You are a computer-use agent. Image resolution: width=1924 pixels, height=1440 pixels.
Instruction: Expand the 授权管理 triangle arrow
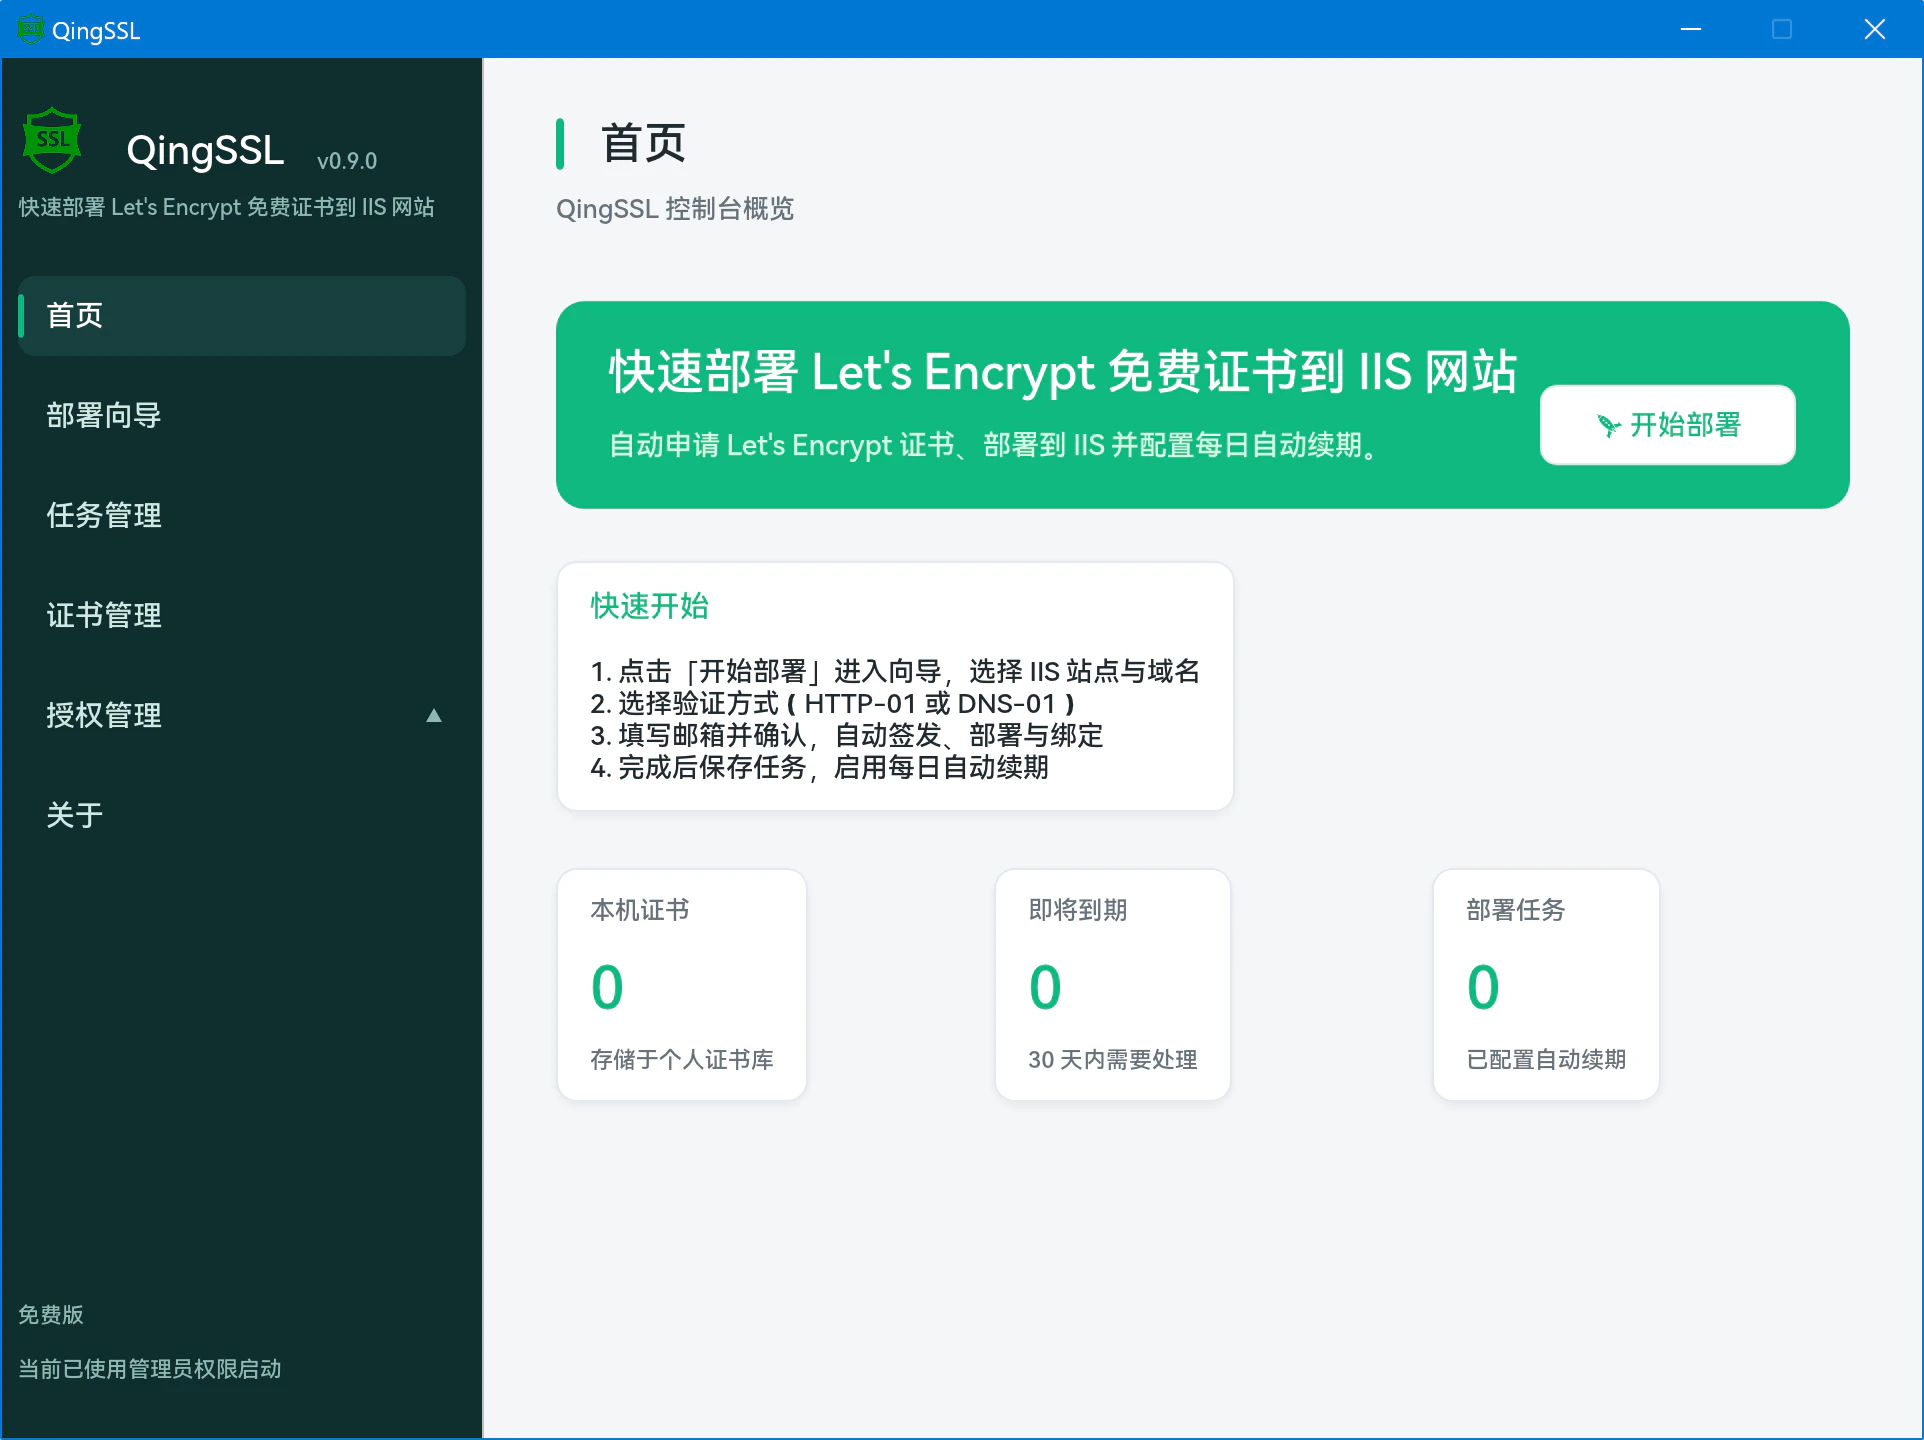(434, 716)
